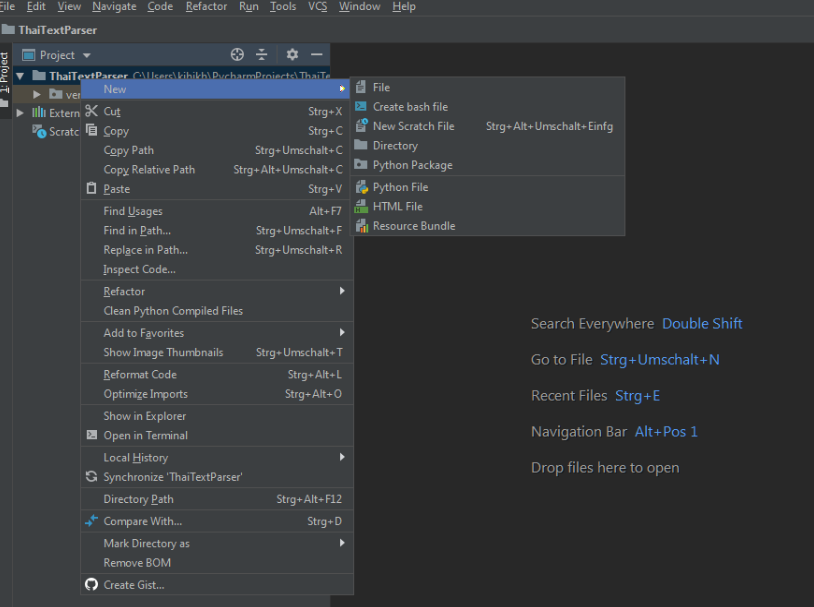The width and height of the screenshot is (814, 607).
Task: Click the collapse all icon in Project panel
Action: click(x=262, y=55)
